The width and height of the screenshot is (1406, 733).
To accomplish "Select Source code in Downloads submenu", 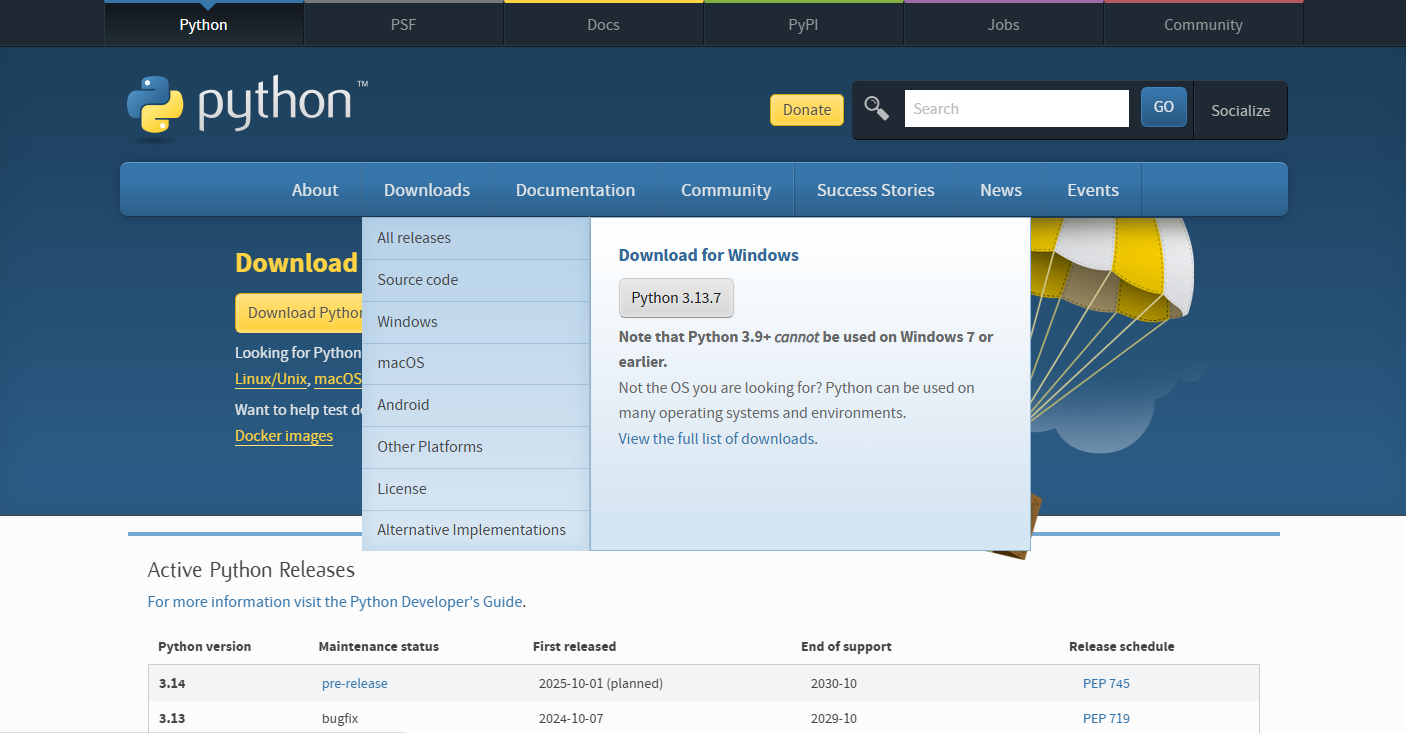I will pos(476,280).
